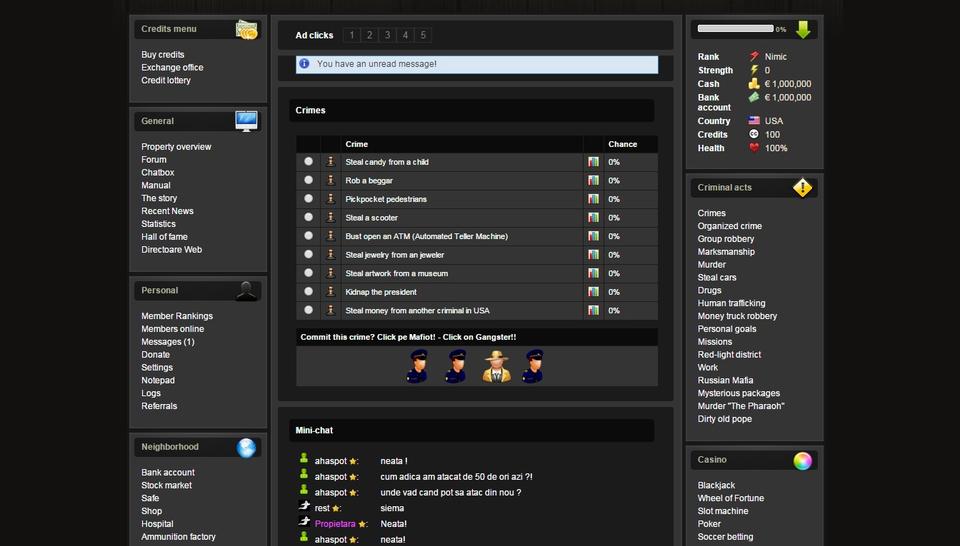The height and width of the screenshot is (546, 960).
Task: Open Messages (1) in Personal menu
Action: coord(167,342)
